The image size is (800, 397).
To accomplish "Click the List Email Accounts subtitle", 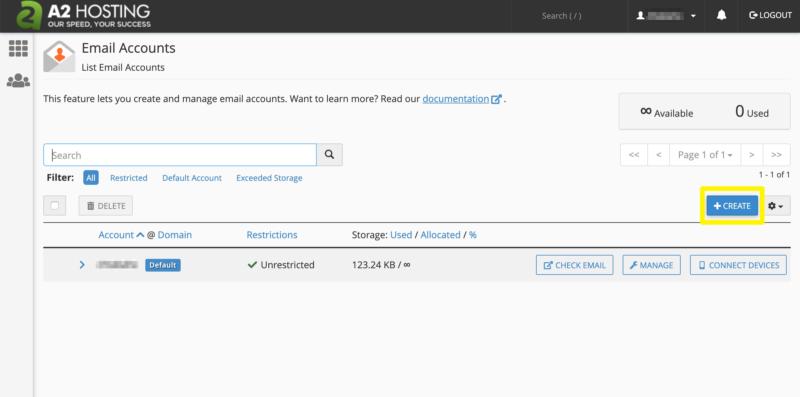I will tap(123, 67).
